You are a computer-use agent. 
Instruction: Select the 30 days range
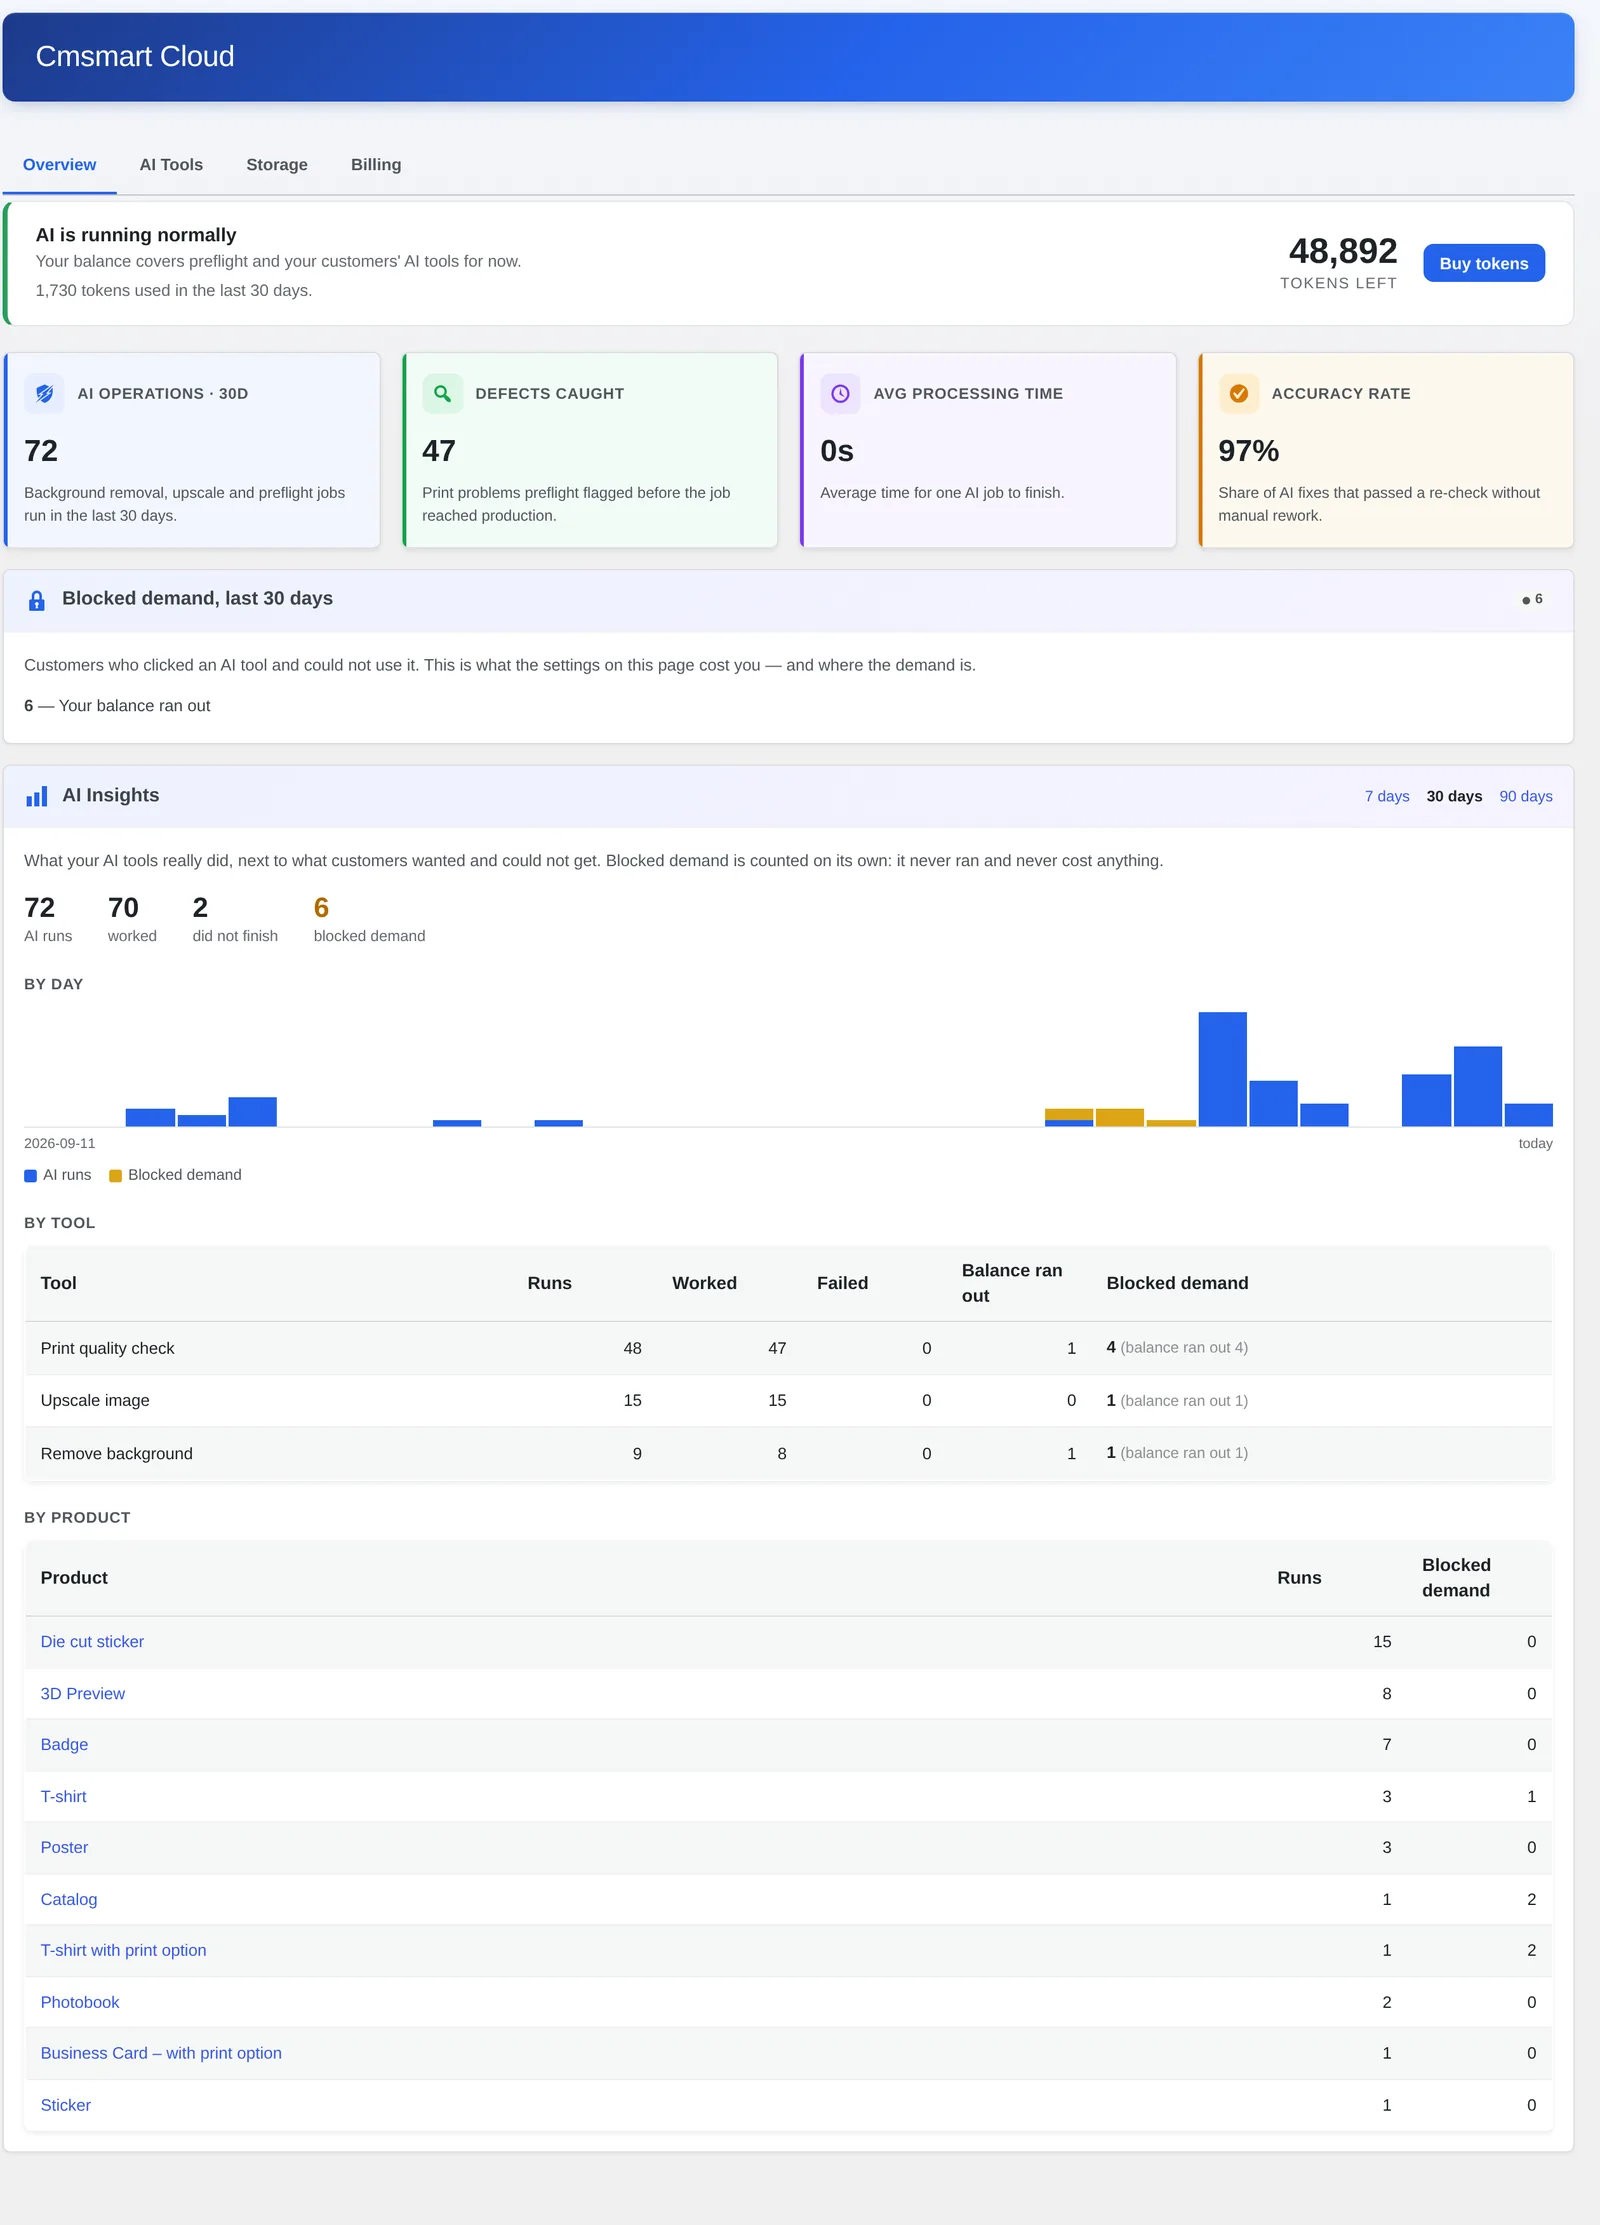1454,797
